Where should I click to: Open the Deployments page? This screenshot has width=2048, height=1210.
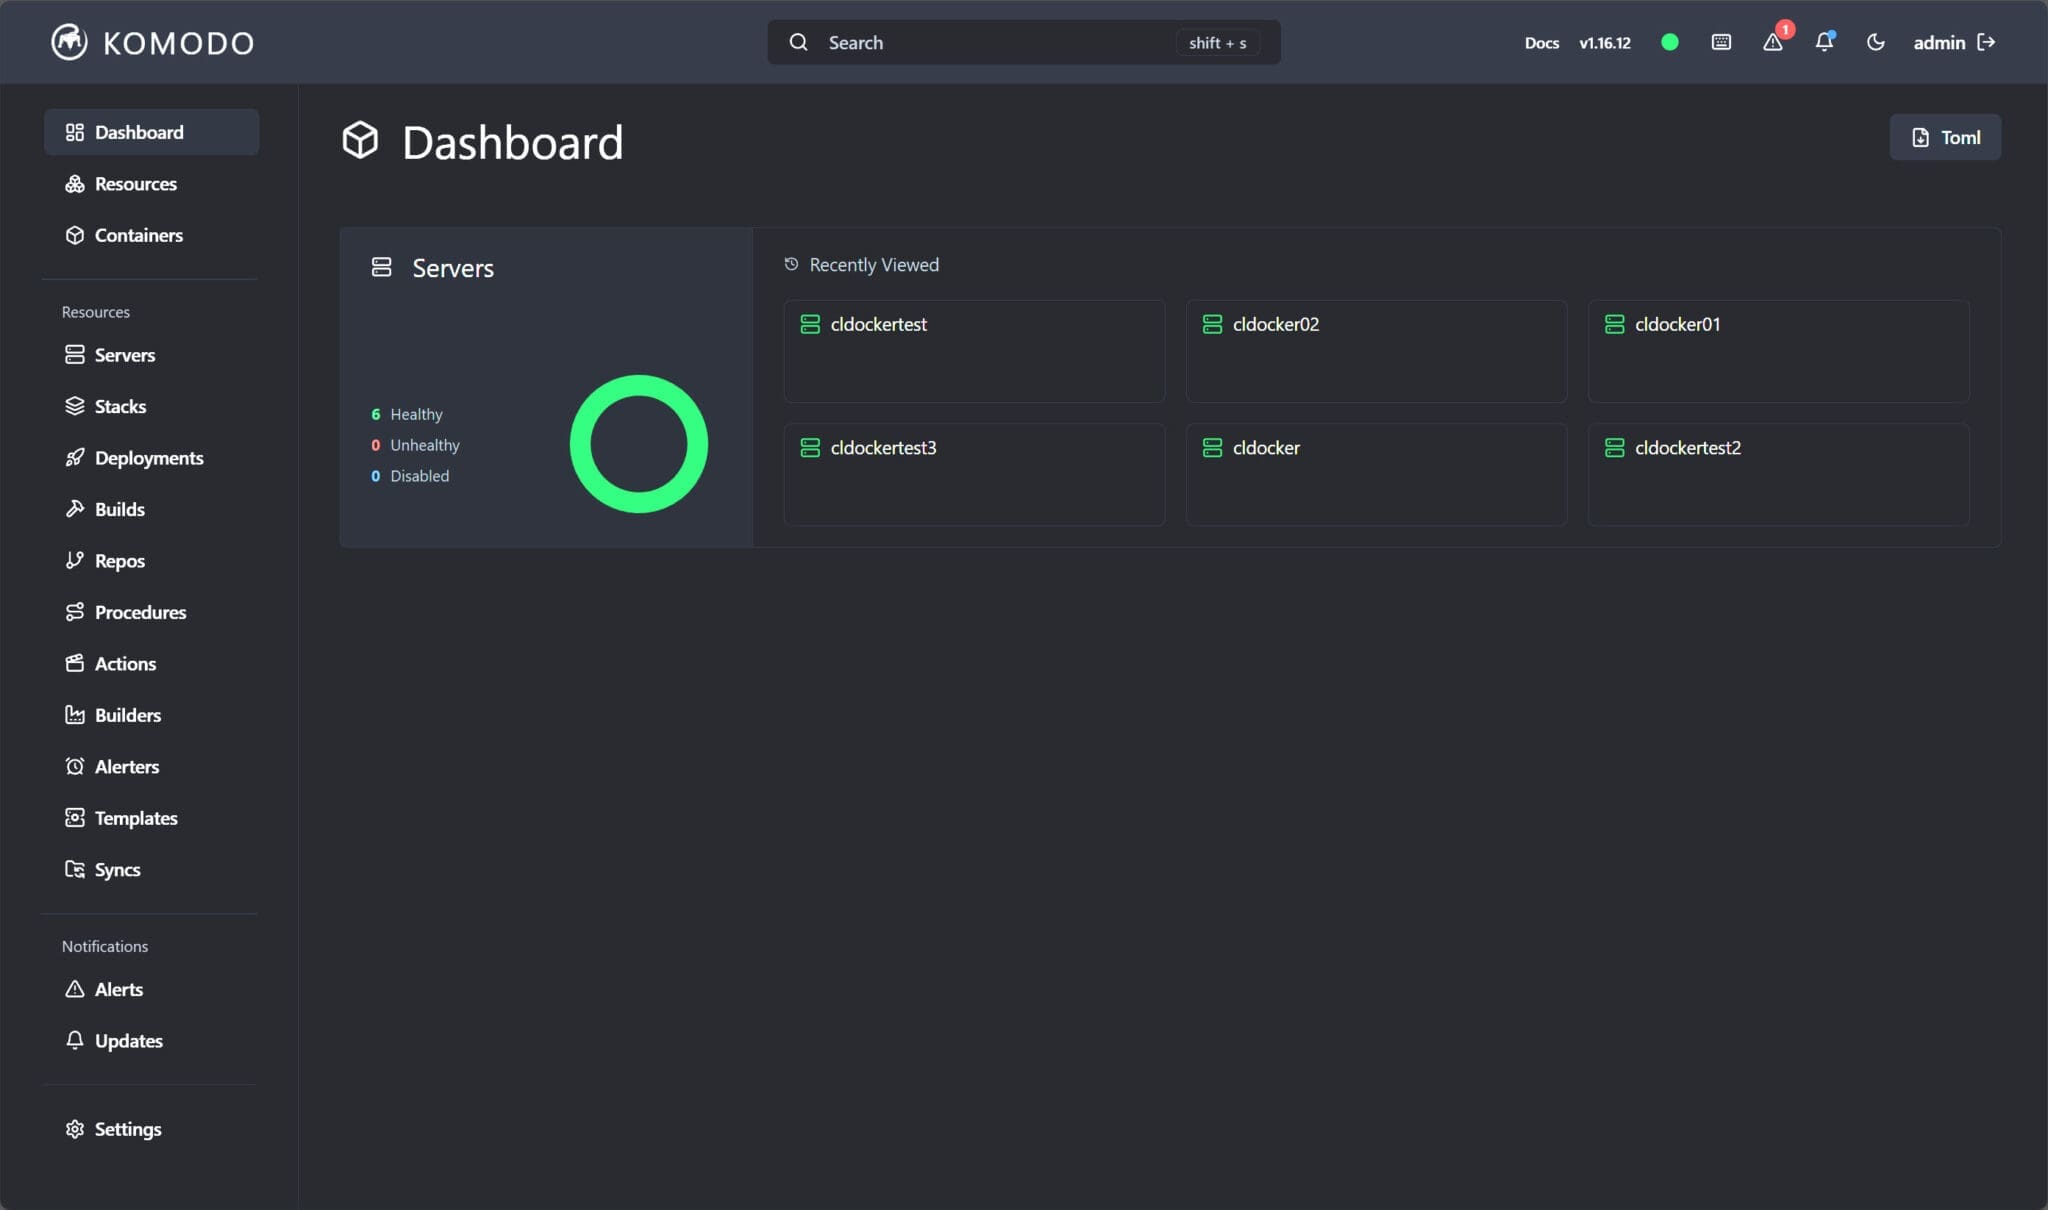(149, 458)
